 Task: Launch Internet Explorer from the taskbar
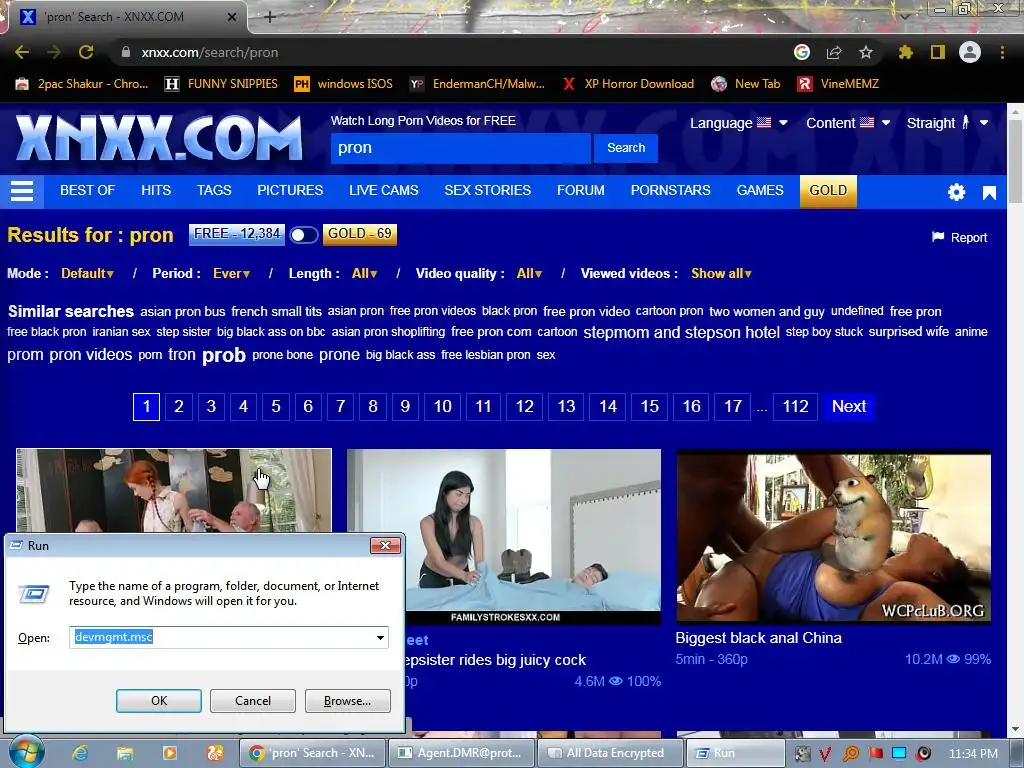(x=80, y=753)
